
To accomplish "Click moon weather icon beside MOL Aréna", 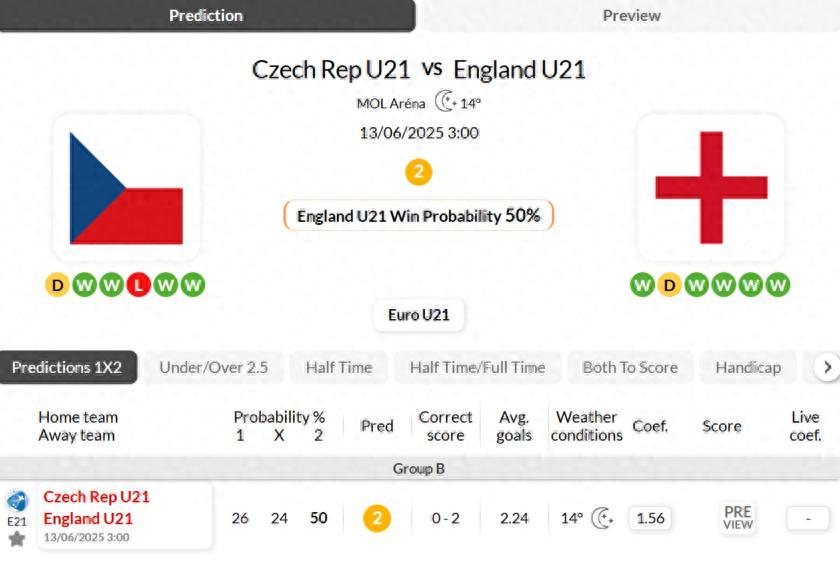I will (x=445, y=102).
